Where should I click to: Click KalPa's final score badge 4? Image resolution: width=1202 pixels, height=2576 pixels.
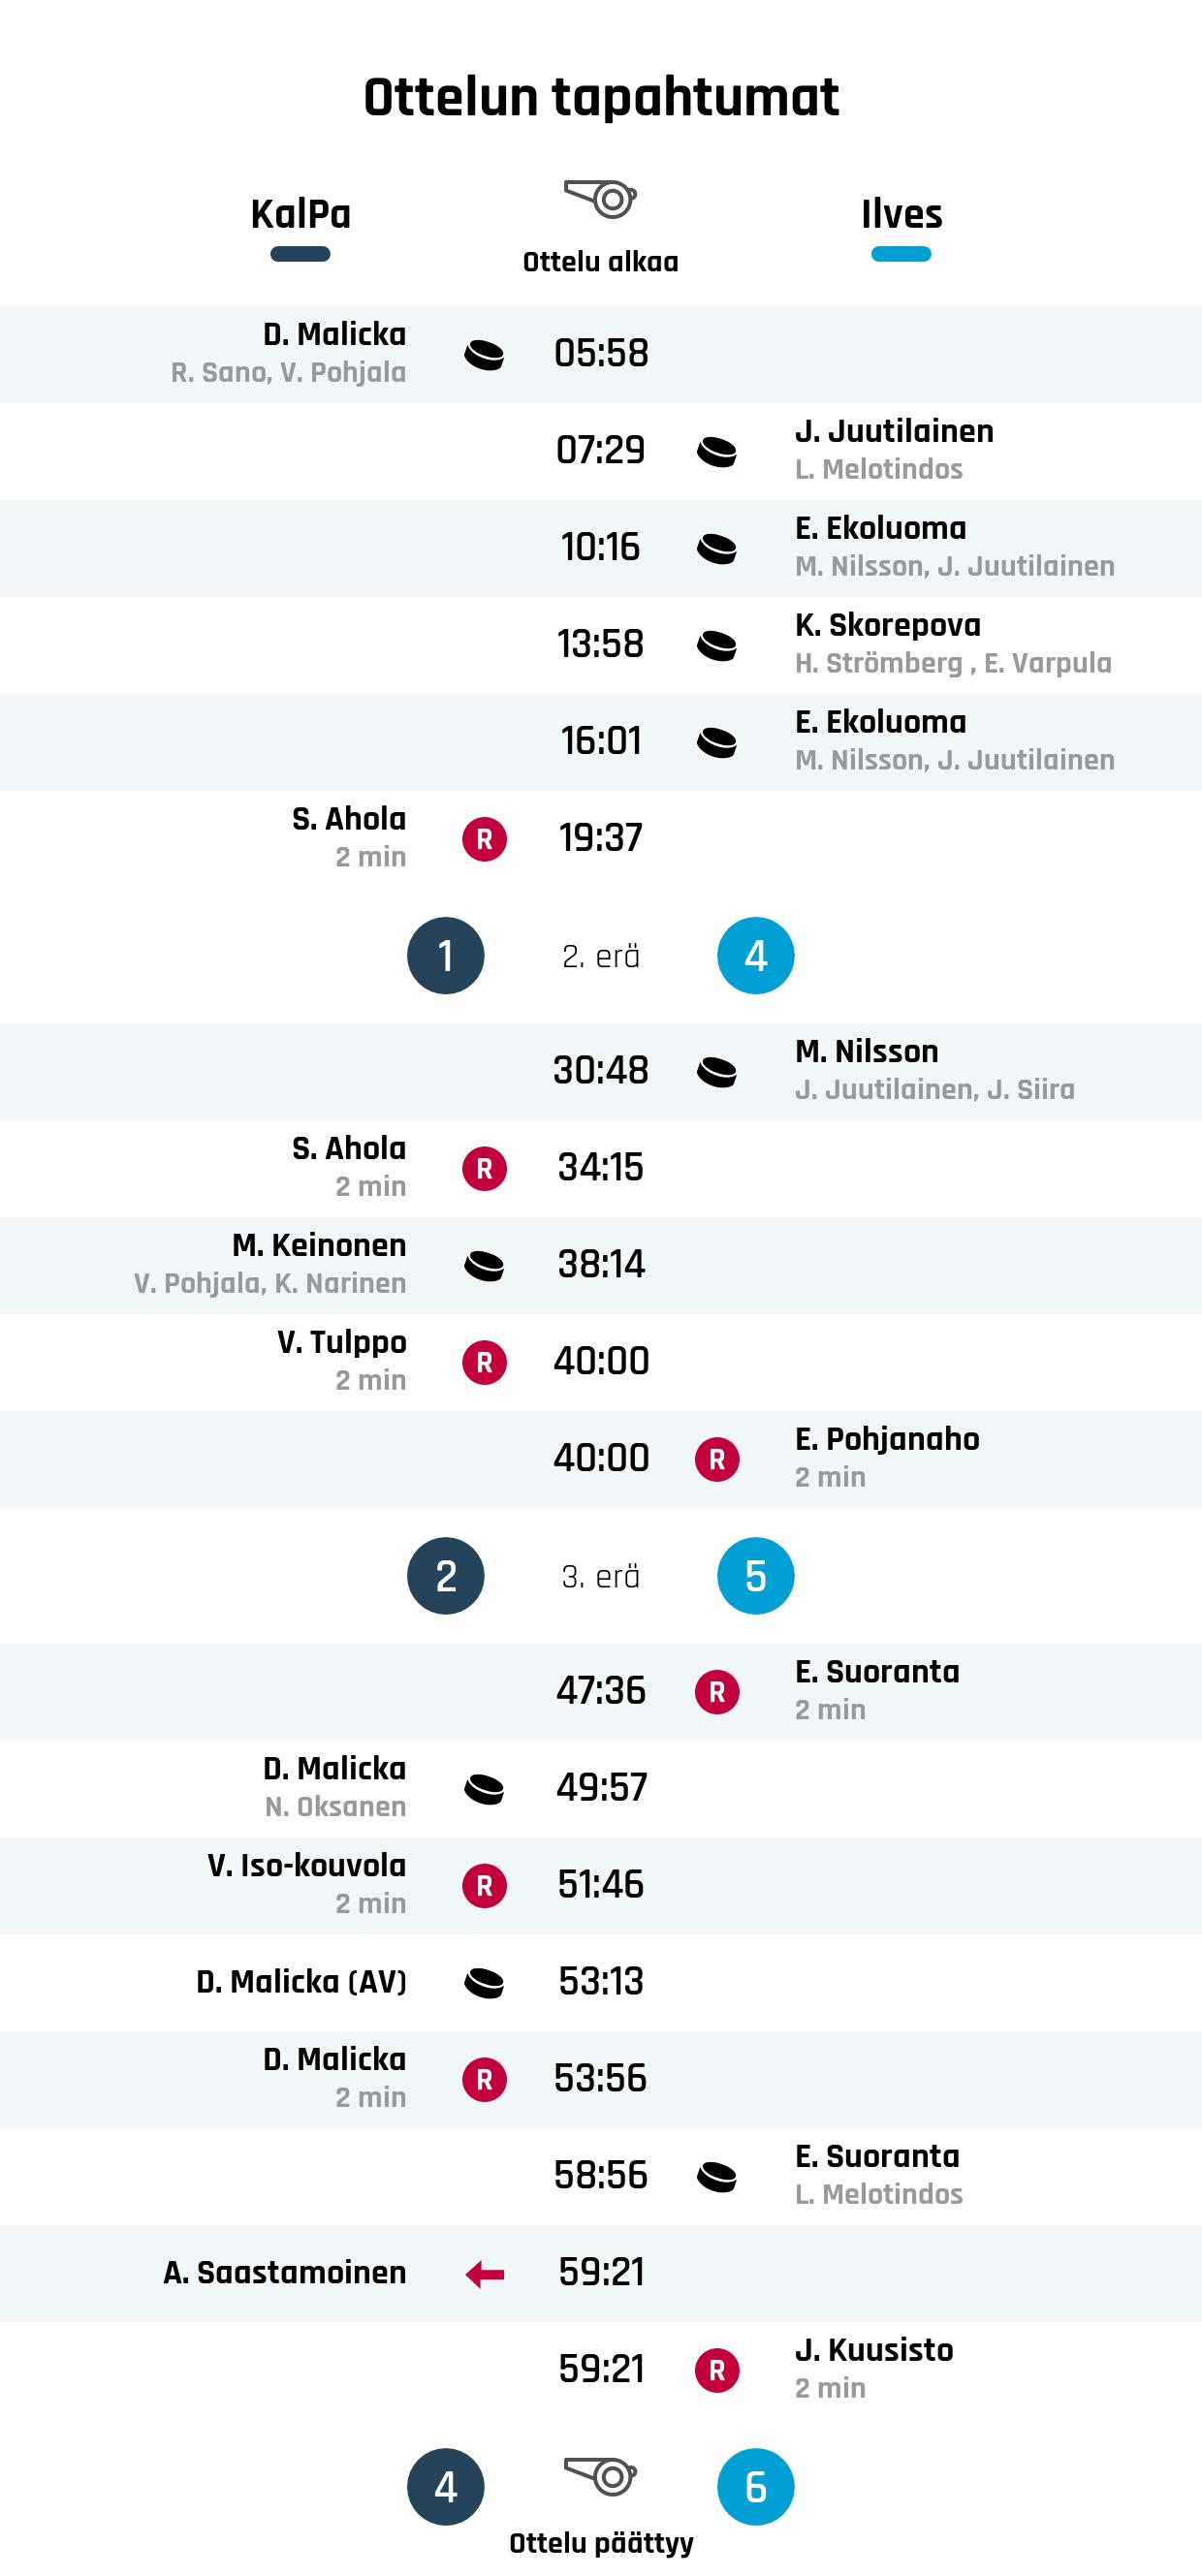coord(446,2487)
